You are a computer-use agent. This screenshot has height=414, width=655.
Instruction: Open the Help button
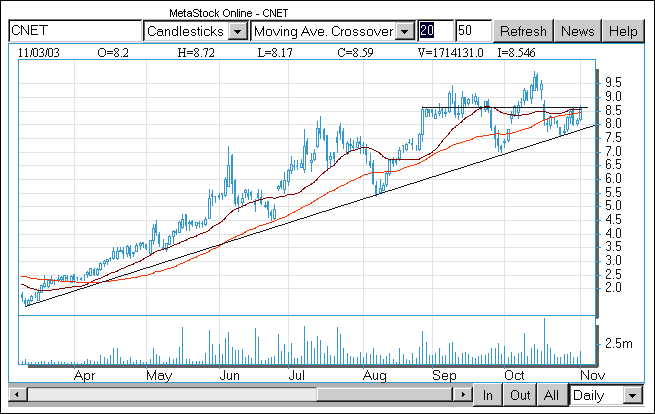[x=623, y=31]
